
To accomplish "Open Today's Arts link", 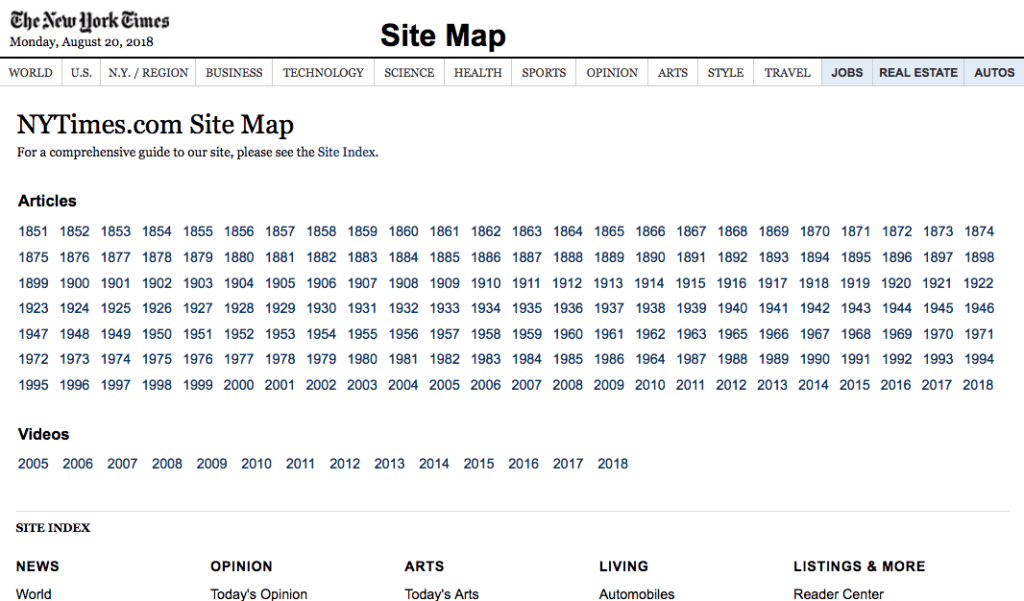I will tap(442, 594).
